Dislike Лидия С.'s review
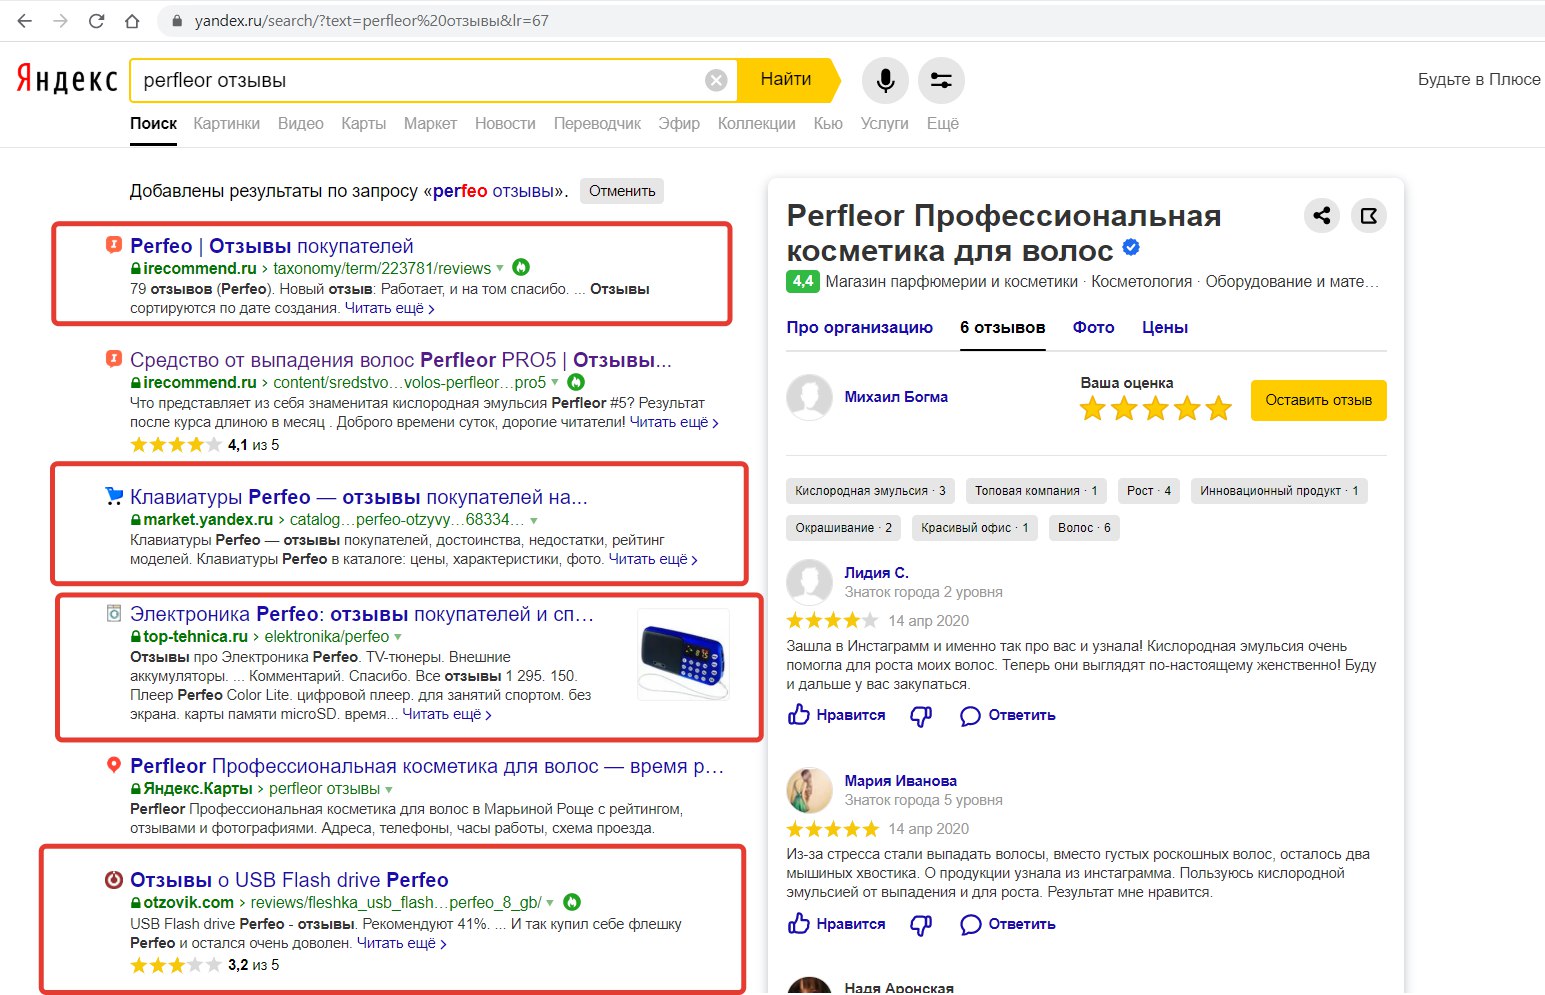This screenshot has width=1545, height=995. 921,715
